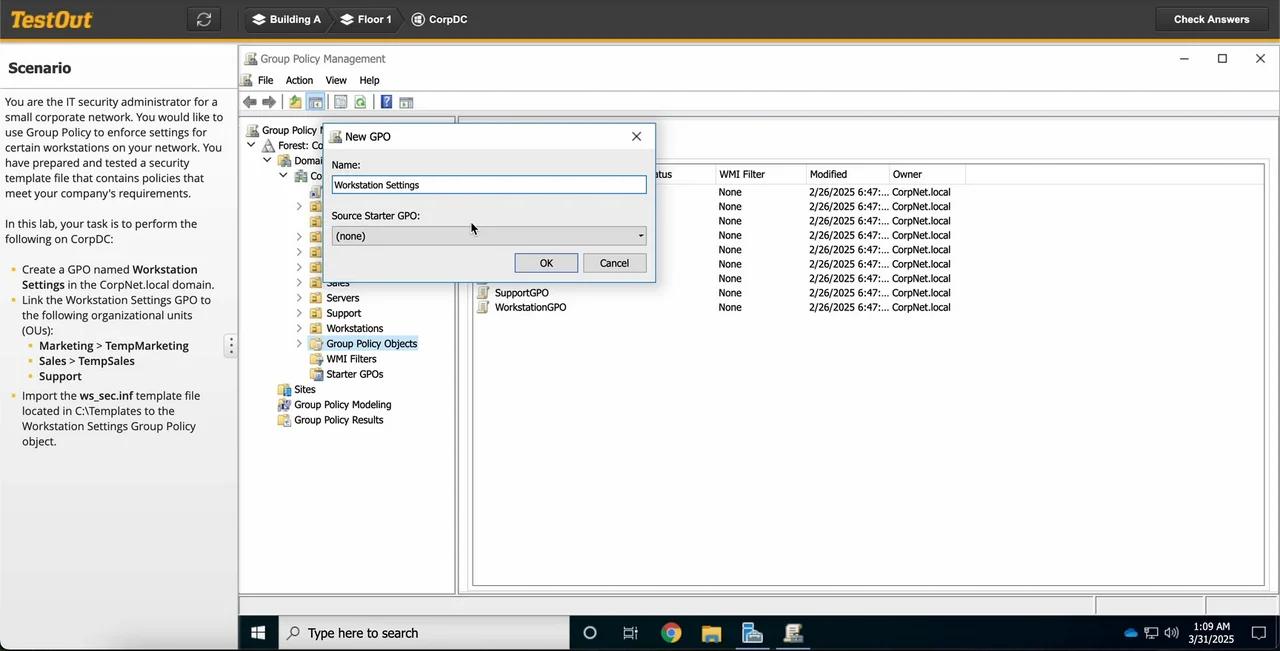
Task: Select the Up One Level toolbar icon
Action: pos(295,101)
